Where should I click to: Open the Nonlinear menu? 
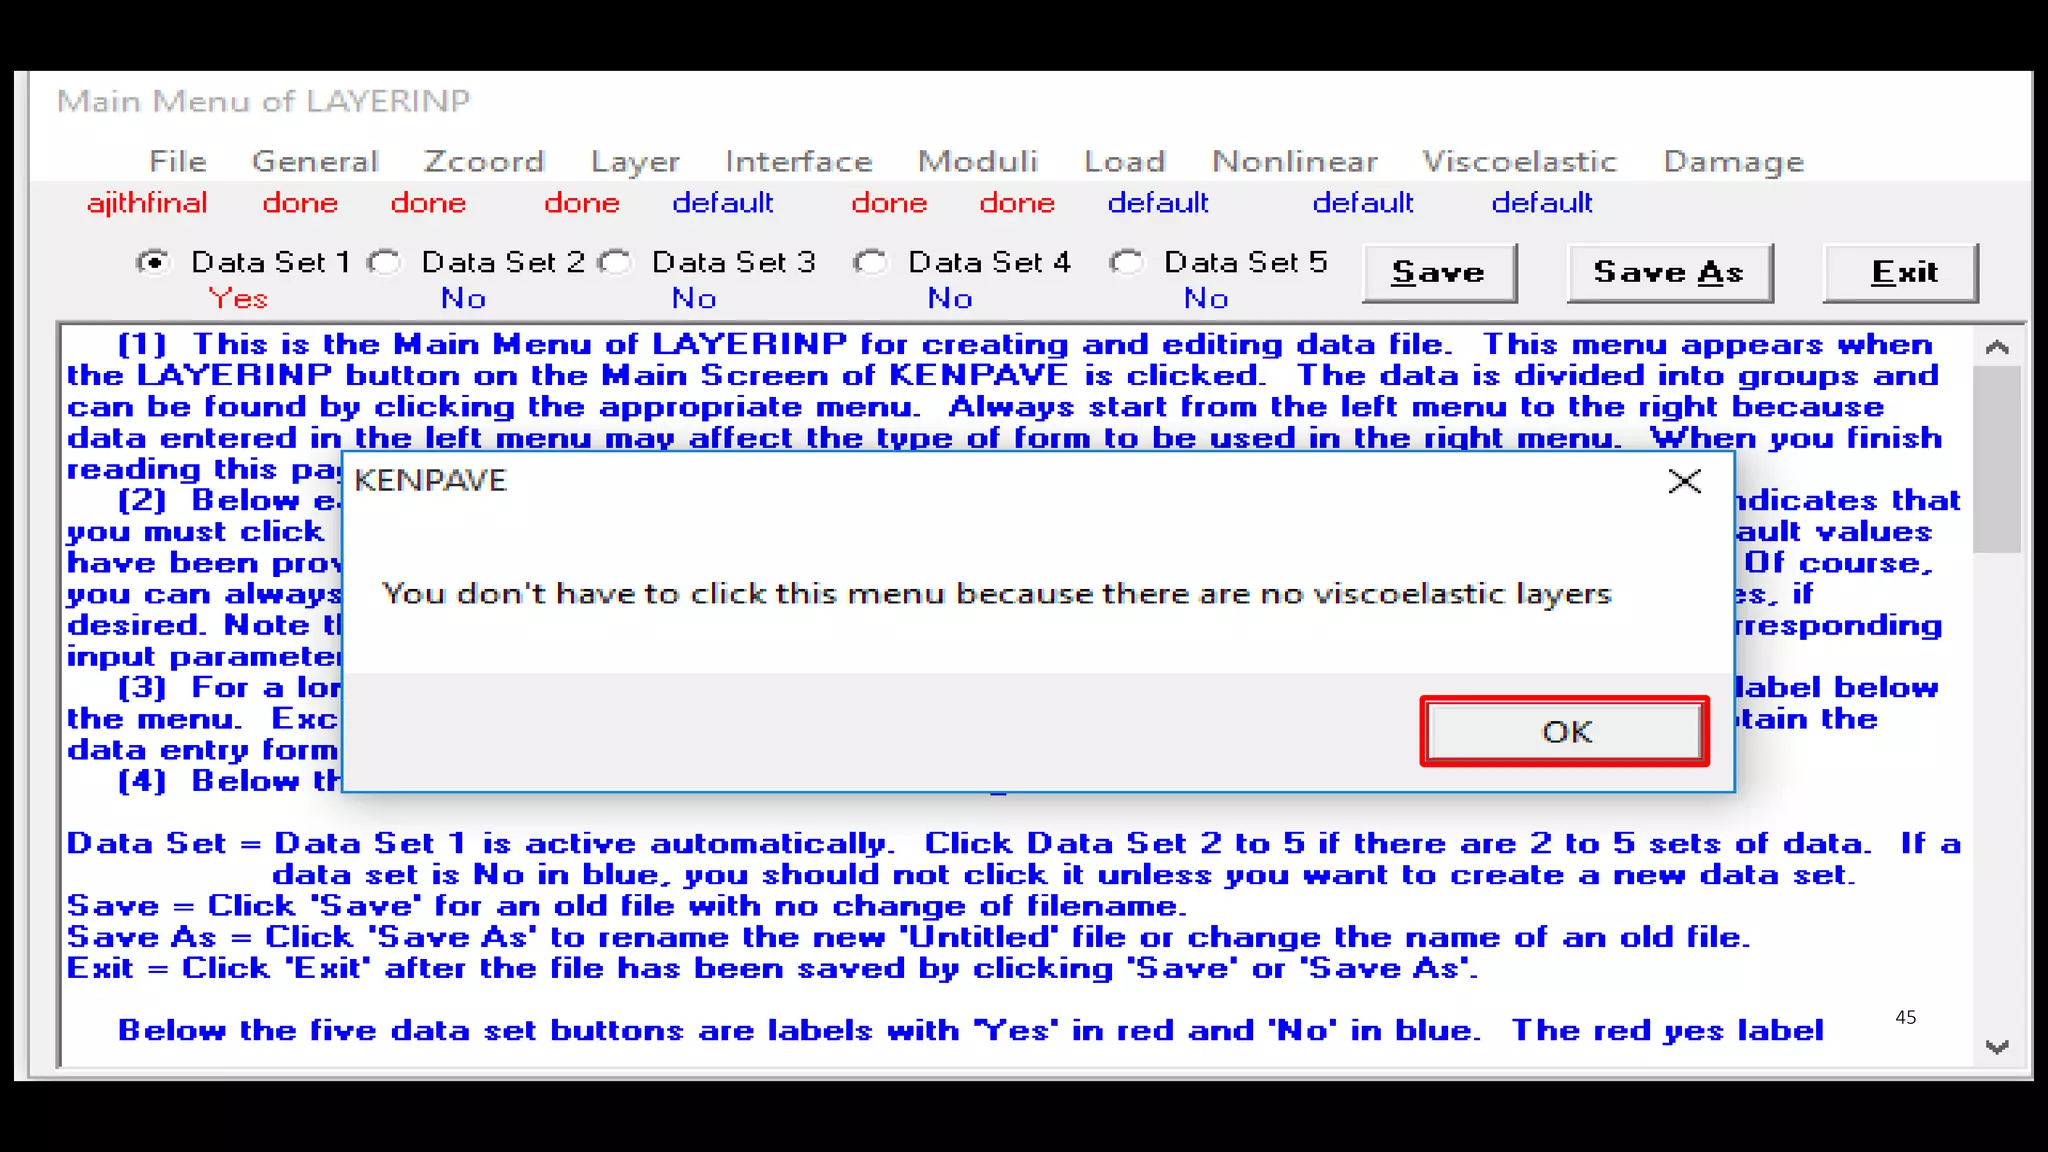(x=1294, y=162)
